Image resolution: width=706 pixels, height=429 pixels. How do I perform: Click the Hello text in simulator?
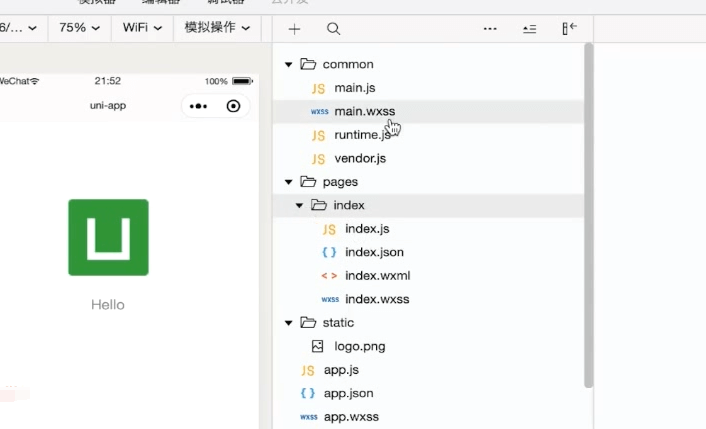108,305
